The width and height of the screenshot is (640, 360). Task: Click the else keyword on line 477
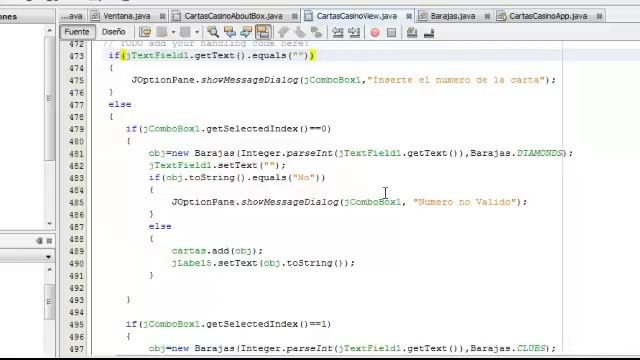pos(120,104)
